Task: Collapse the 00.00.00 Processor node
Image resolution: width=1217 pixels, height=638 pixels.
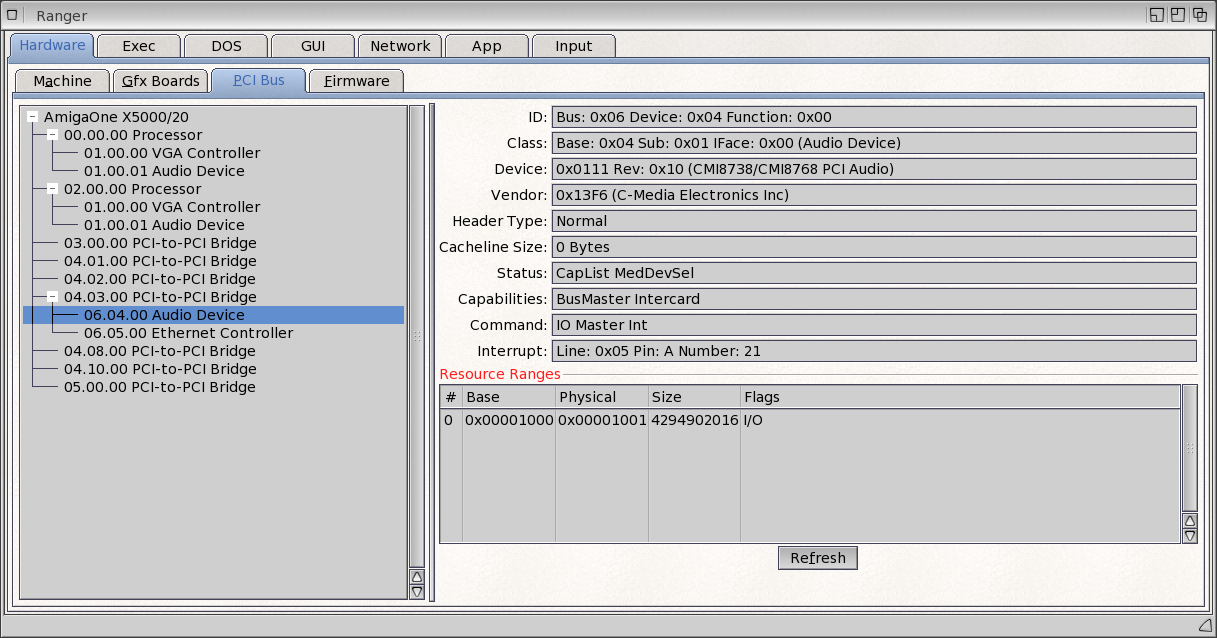Action: click(x=53, y=135)
